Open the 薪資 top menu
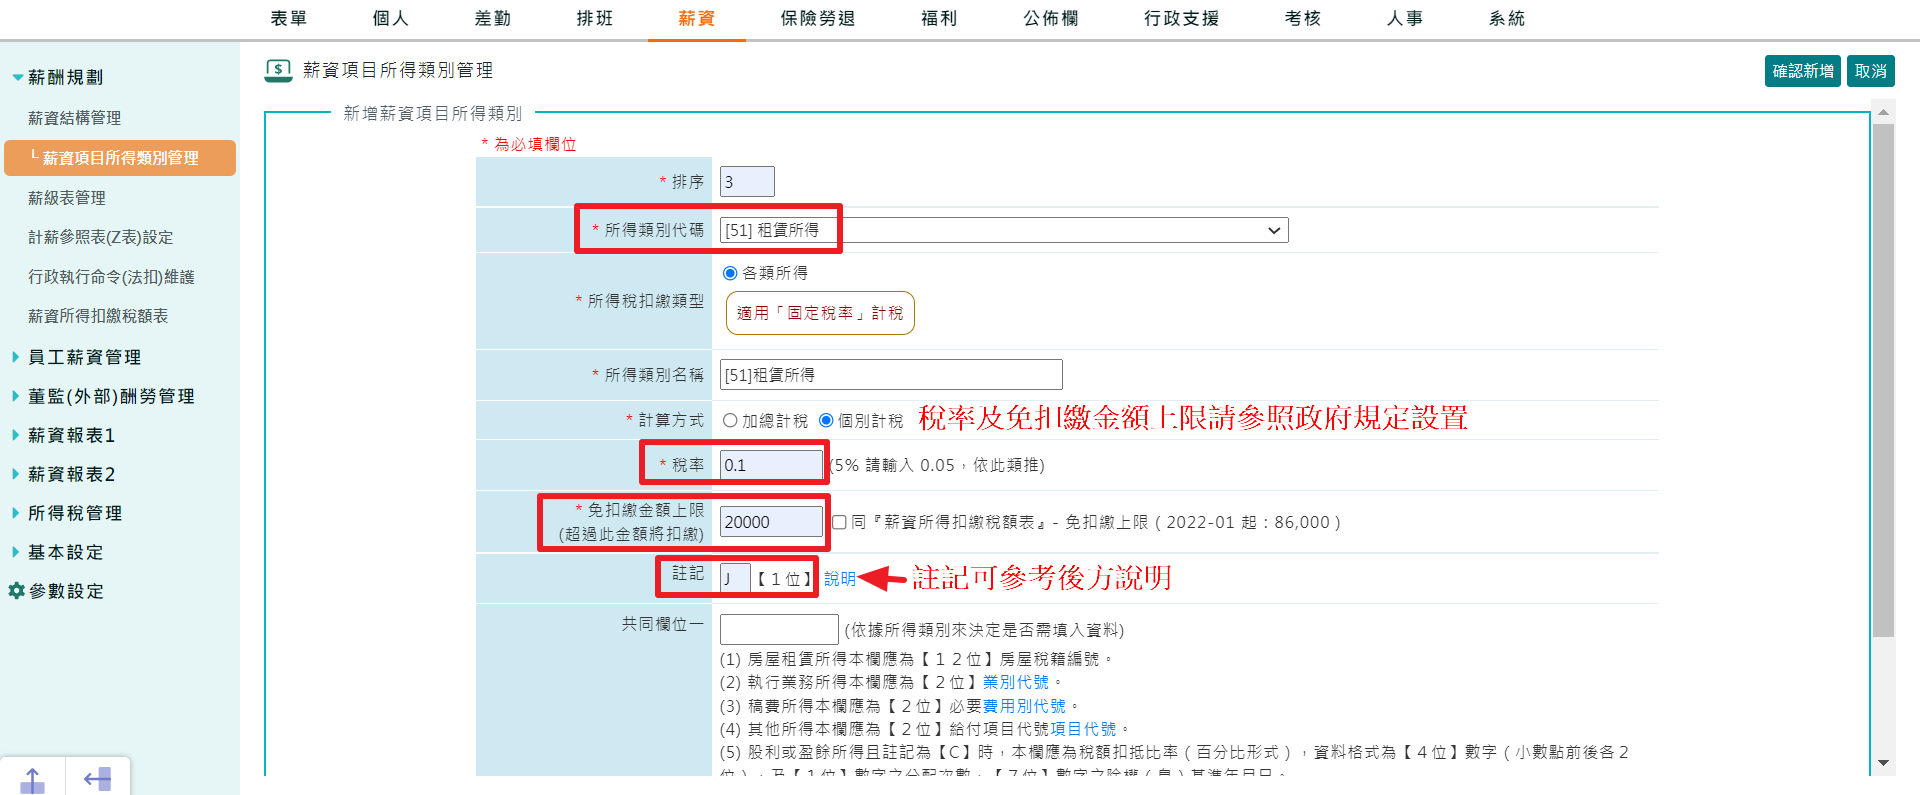 697,18
